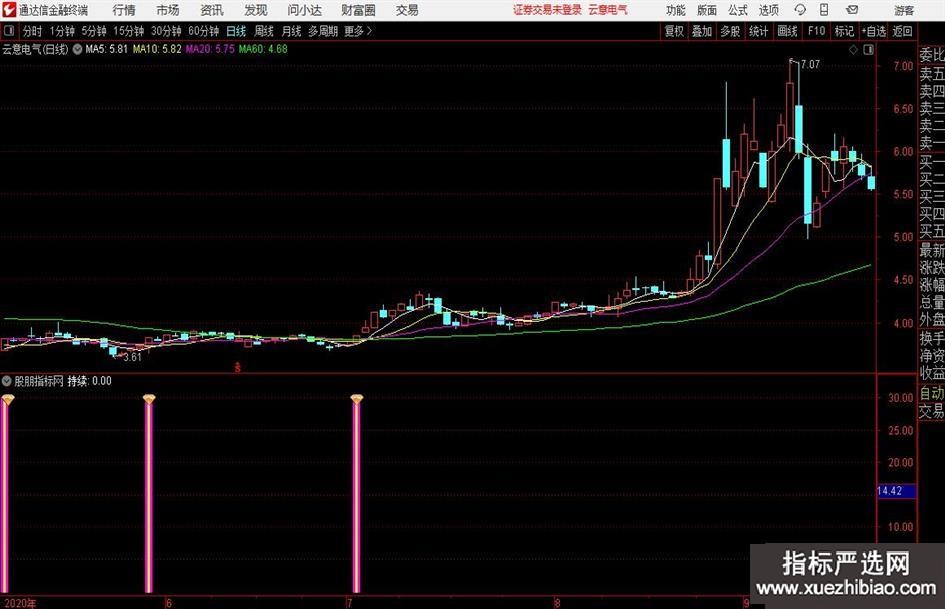The width and height of the screenshot is (945, 609).
Task: Click the 14.42 highlighted axis value
Action: [896, 491]
